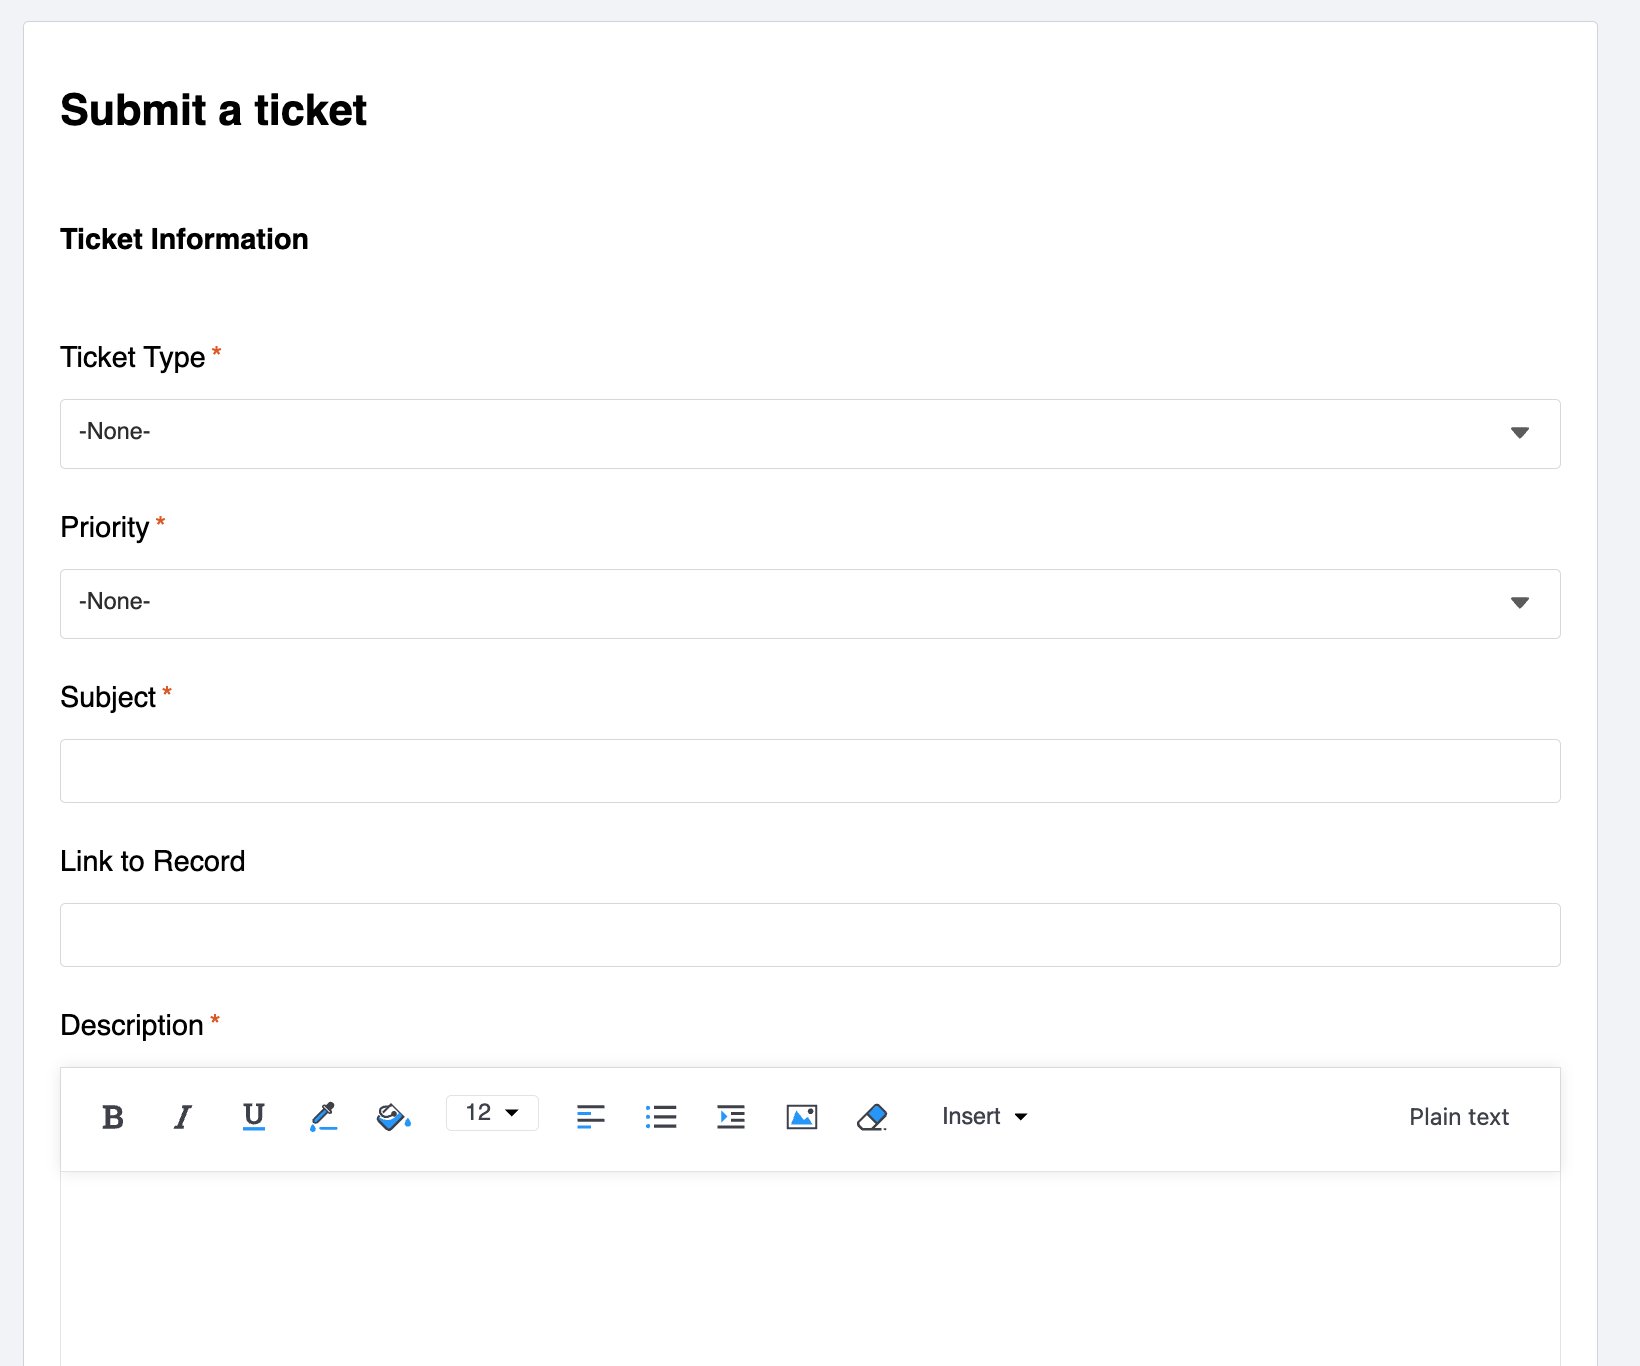
Task: Focus the Link to Record field
Action: [810, 935]
